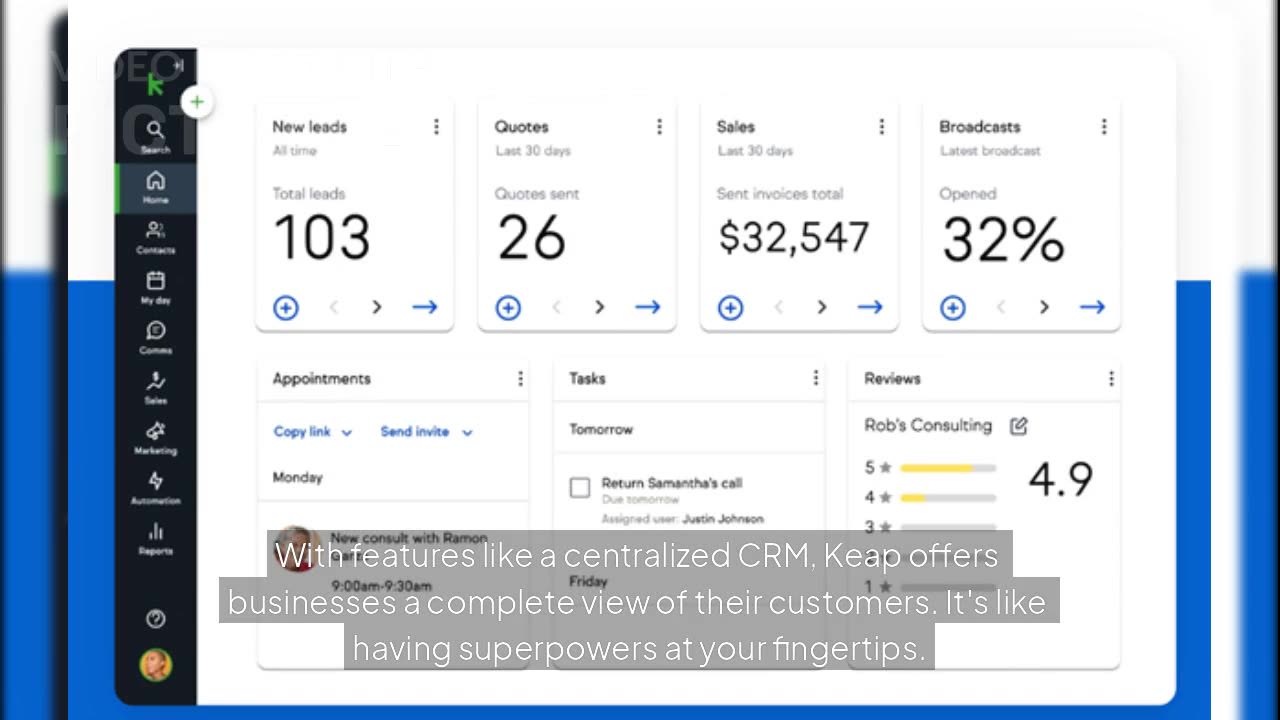The height and width of the screenshot is (720, 1280).
Task: Go to Sales via blue arrow
Action: (870, 307)
